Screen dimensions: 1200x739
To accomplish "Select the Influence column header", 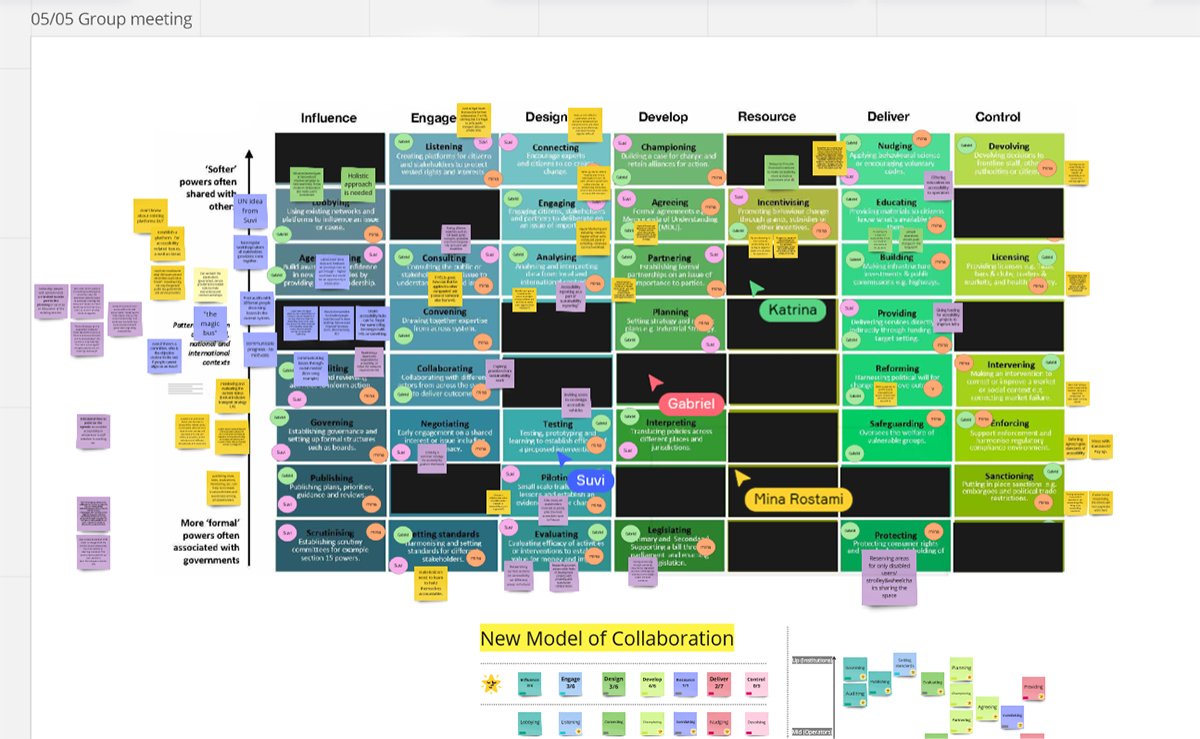I will point(329,118).
